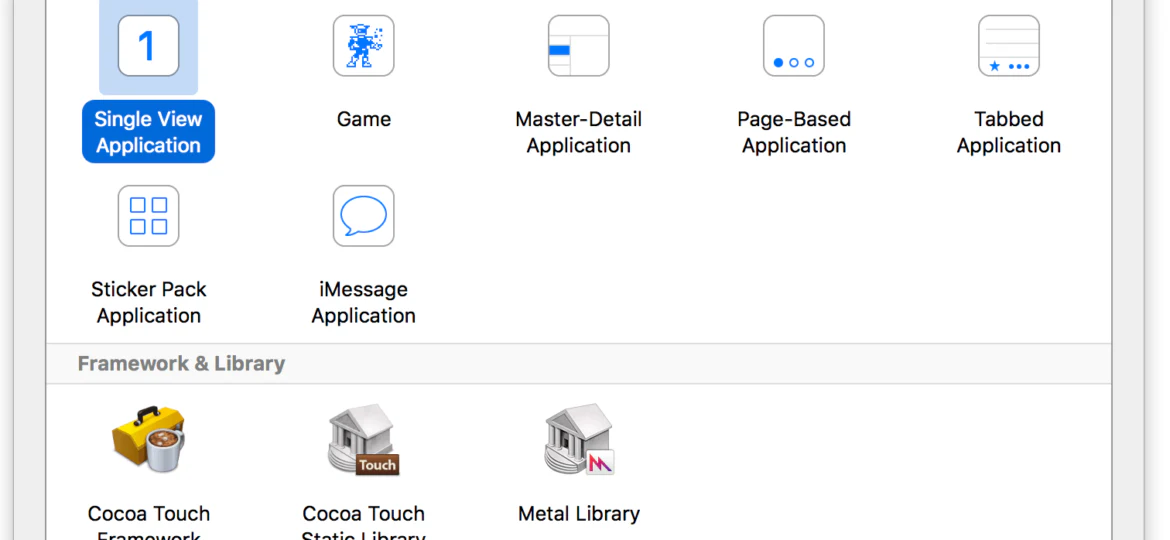Image resolution: width=1170 pixels, height=540 pixels.
Task: Choose the Game template icon
Action: [x=363, y=45]
